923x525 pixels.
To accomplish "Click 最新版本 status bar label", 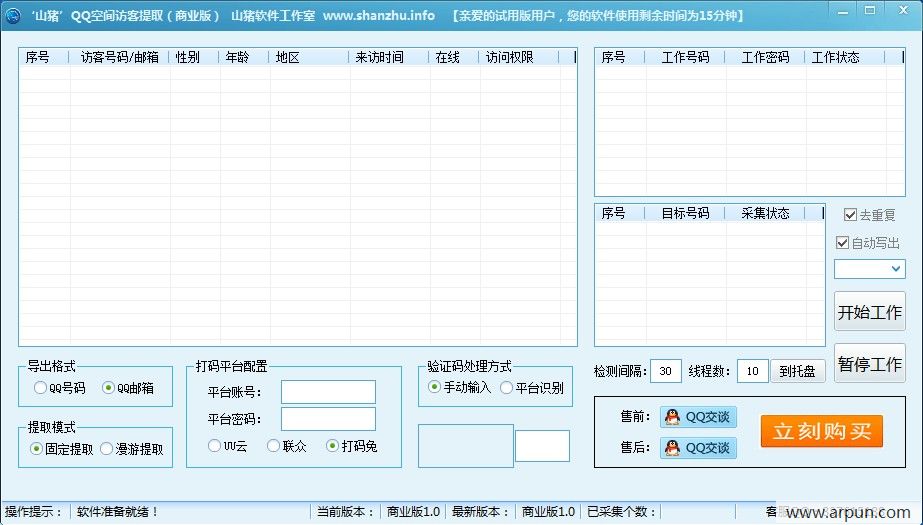I will click(480, 511).
